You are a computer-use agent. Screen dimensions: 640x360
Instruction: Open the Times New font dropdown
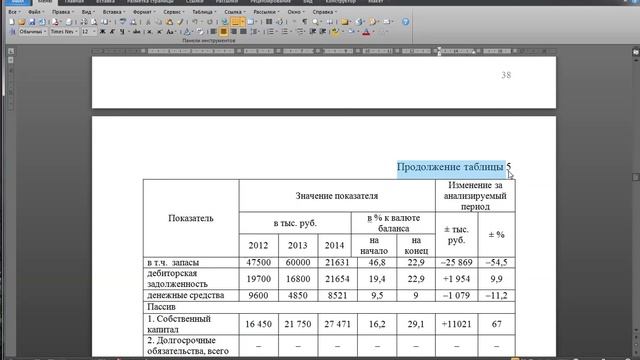[64, 31]
